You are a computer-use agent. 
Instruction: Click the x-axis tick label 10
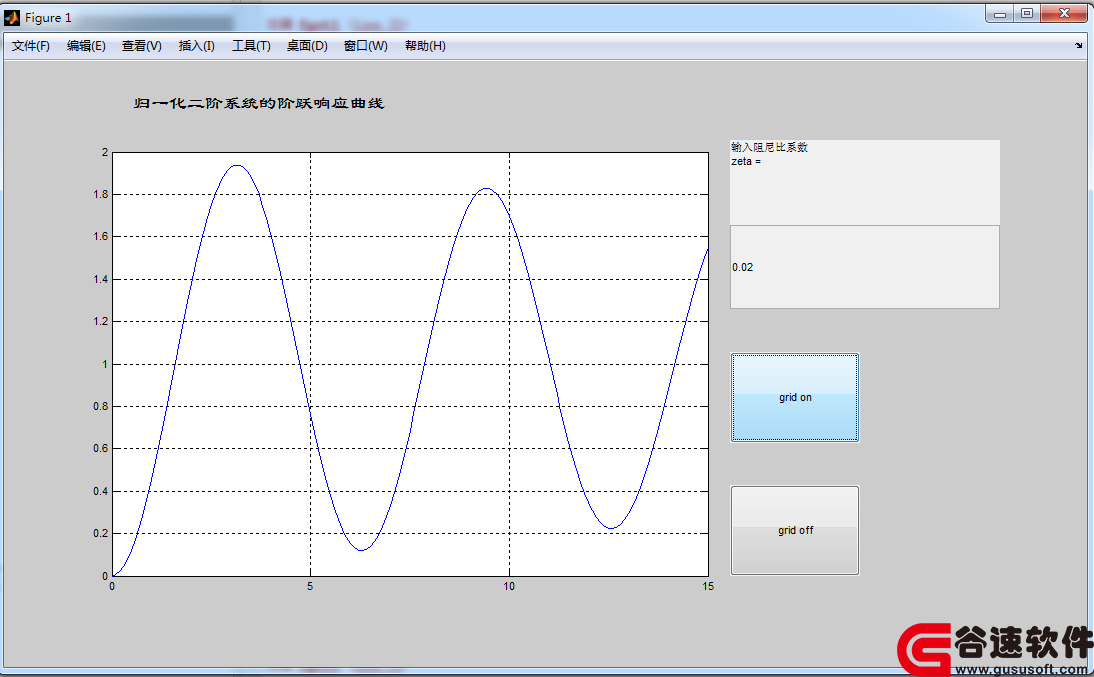click(509, 586)
